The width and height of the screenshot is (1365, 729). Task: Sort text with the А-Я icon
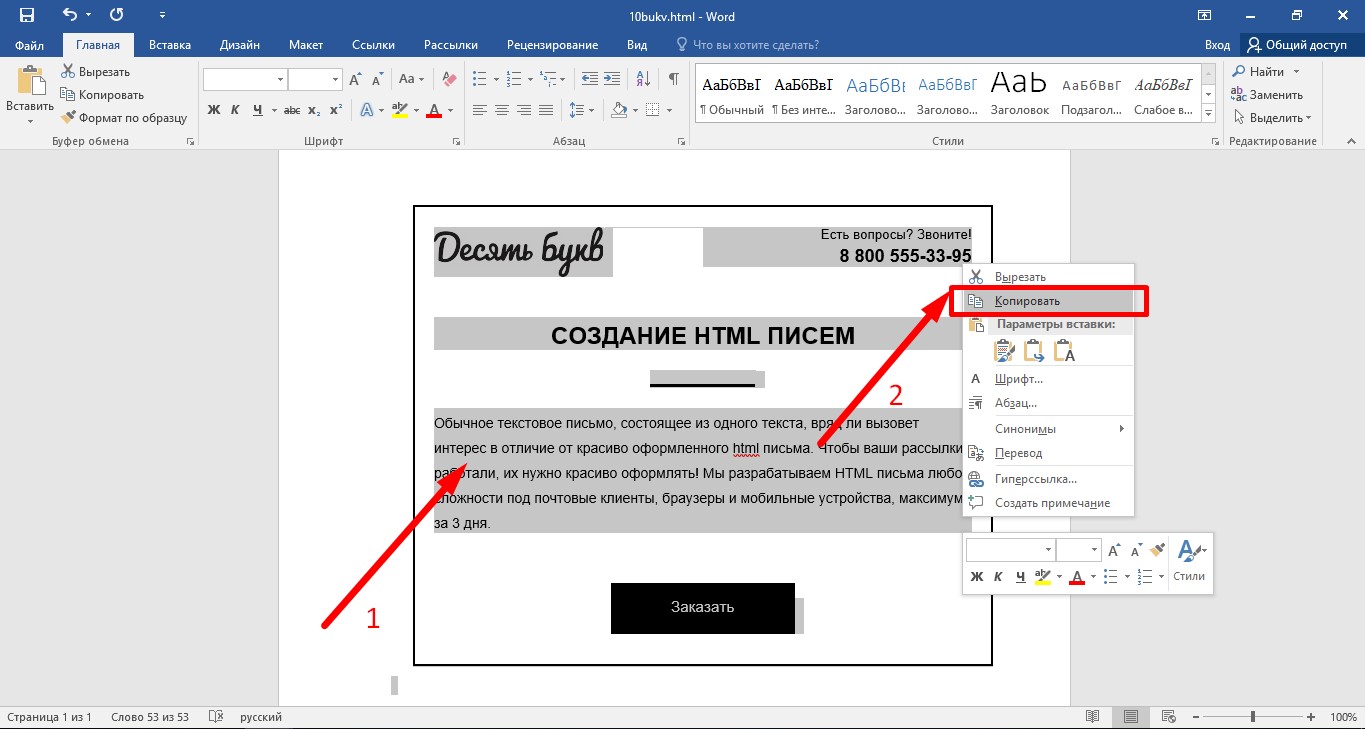(x=644, y=79)
